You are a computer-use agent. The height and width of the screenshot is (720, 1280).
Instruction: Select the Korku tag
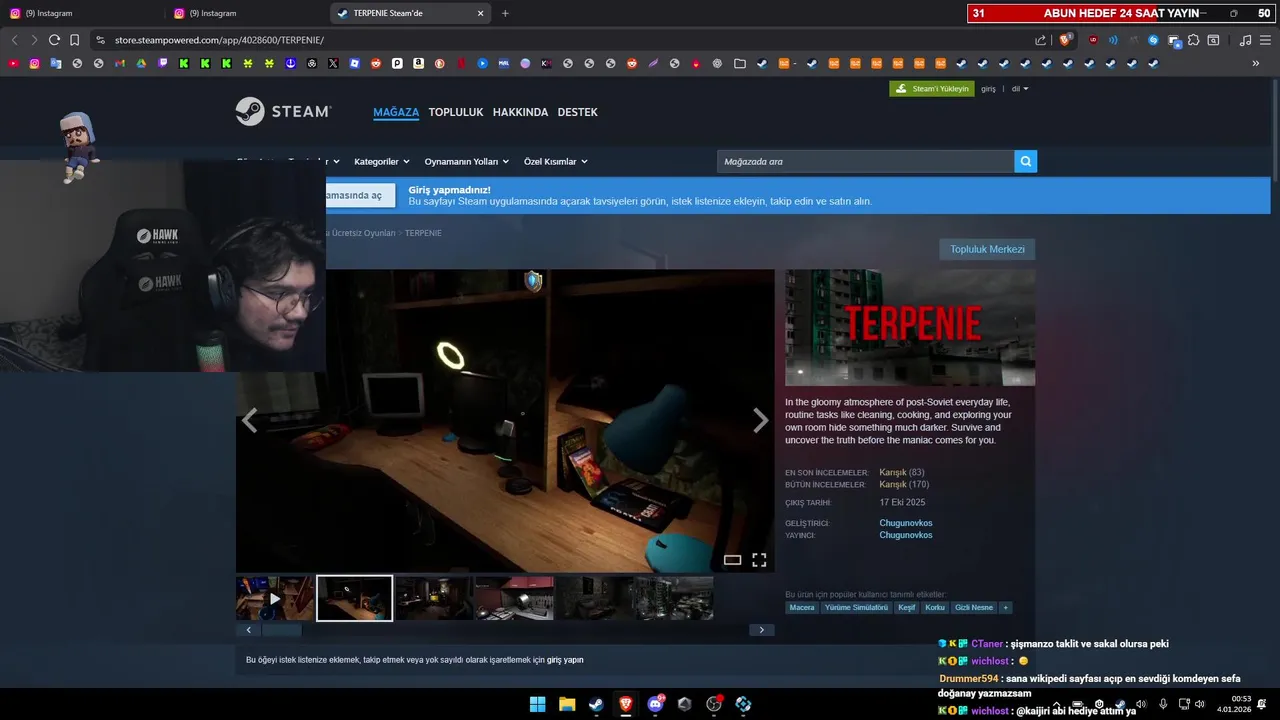935,607
